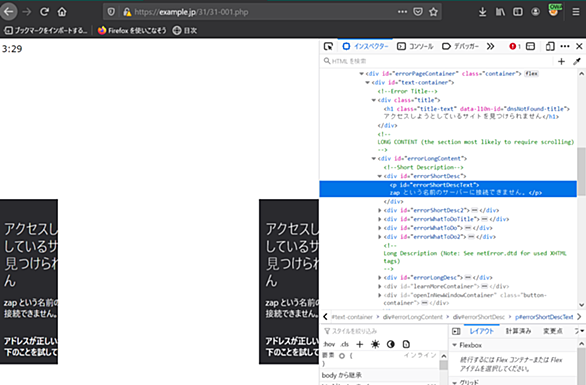Open the Downloads arrow icon
The width and height of the screenshot is (586, 385).
(482, 12)
